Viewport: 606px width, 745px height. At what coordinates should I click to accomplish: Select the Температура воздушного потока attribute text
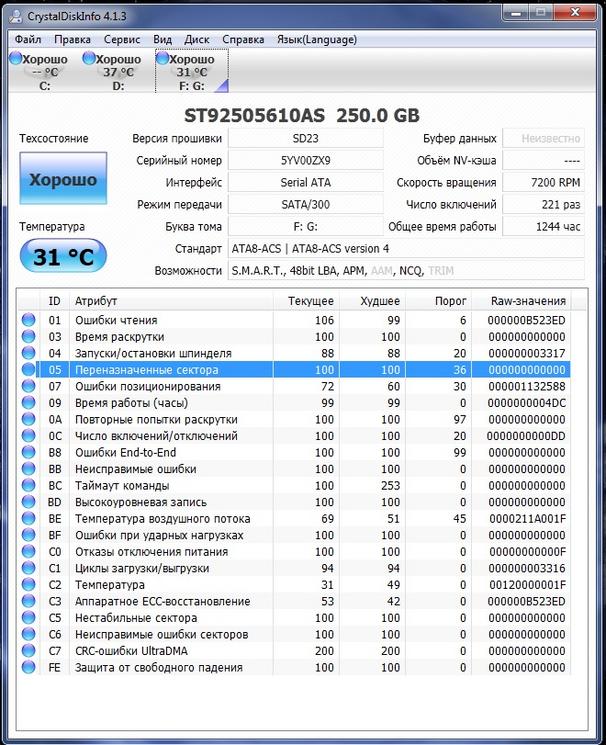coord(163,519)
